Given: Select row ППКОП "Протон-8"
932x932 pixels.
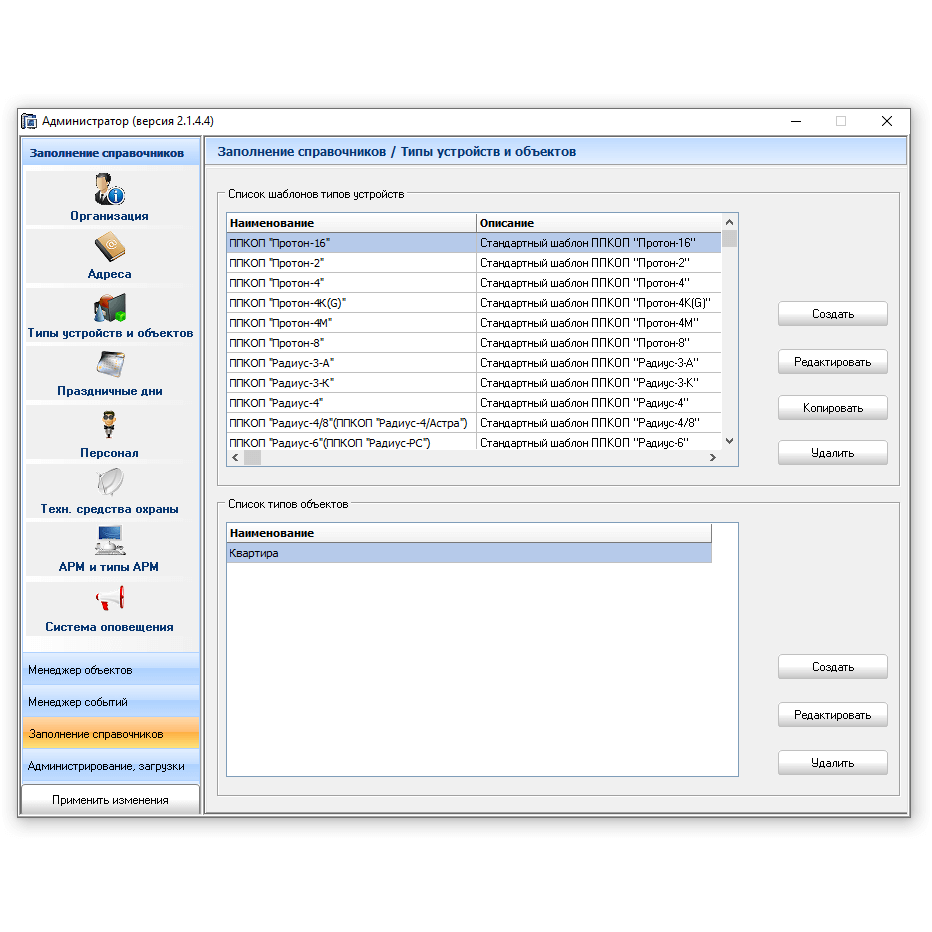Looking at the screenshot, I should tap(474, 343).
